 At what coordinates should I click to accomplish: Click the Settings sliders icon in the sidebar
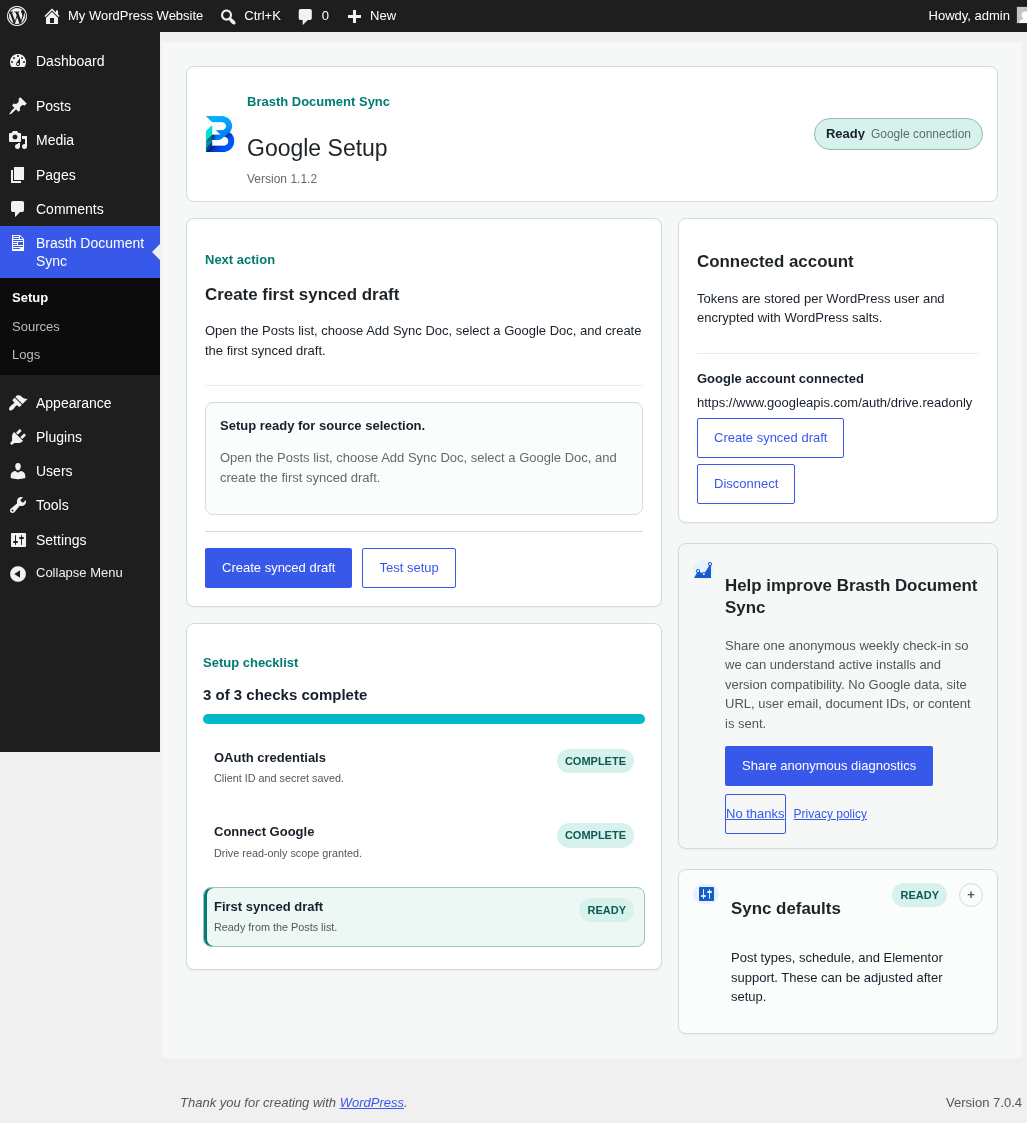18,540
